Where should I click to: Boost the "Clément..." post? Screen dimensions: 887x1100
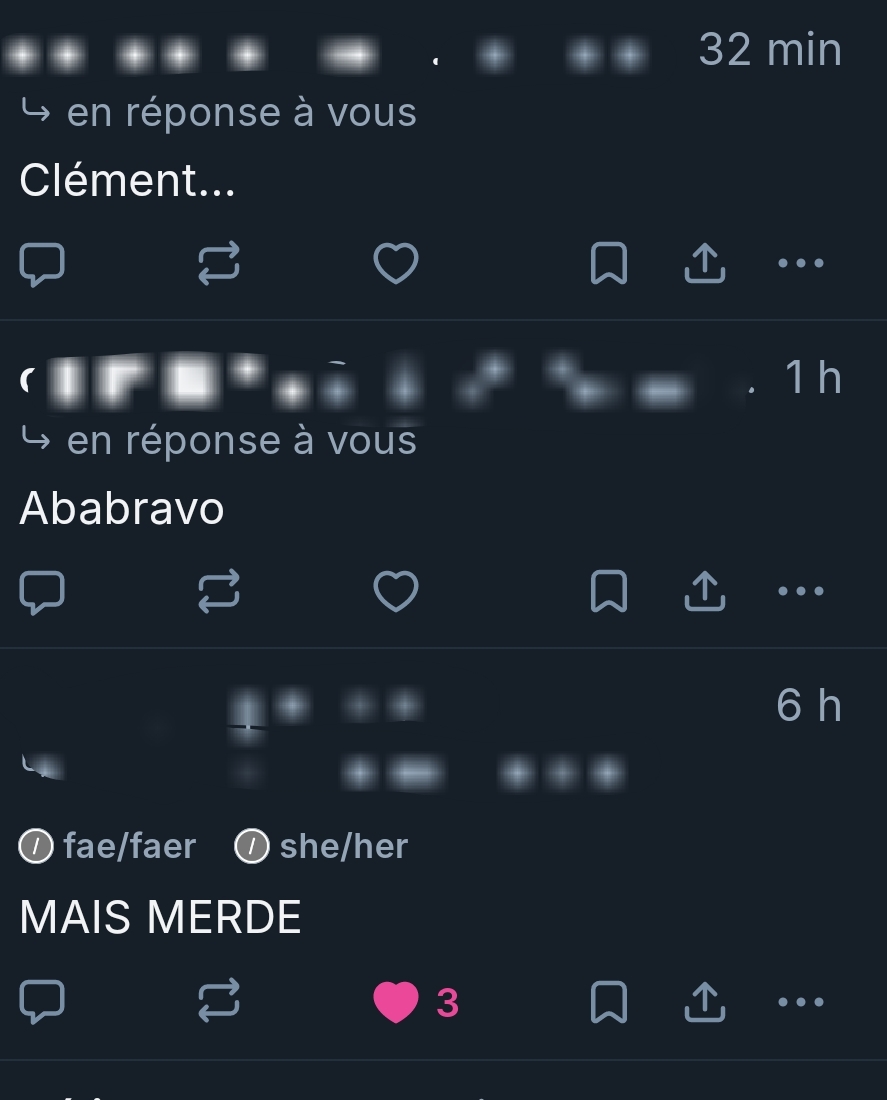point(219,264)
